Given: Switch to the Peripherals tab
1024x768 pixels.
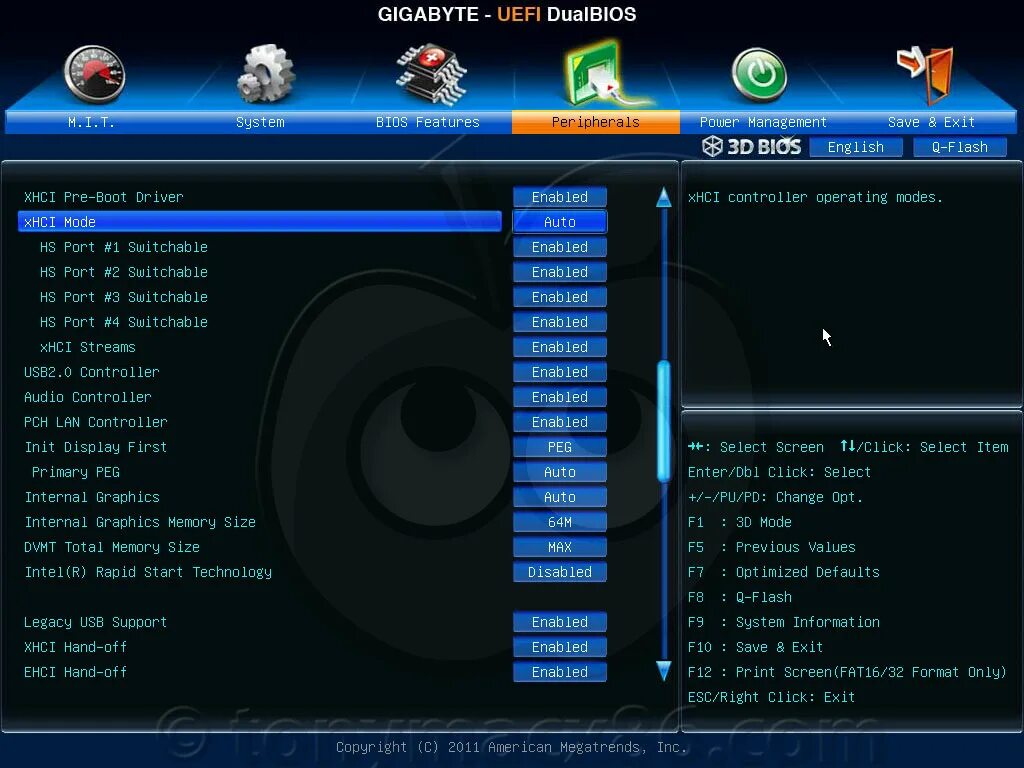Looking at the screenshot, I should pyautogui.click(x=595, y=121).
